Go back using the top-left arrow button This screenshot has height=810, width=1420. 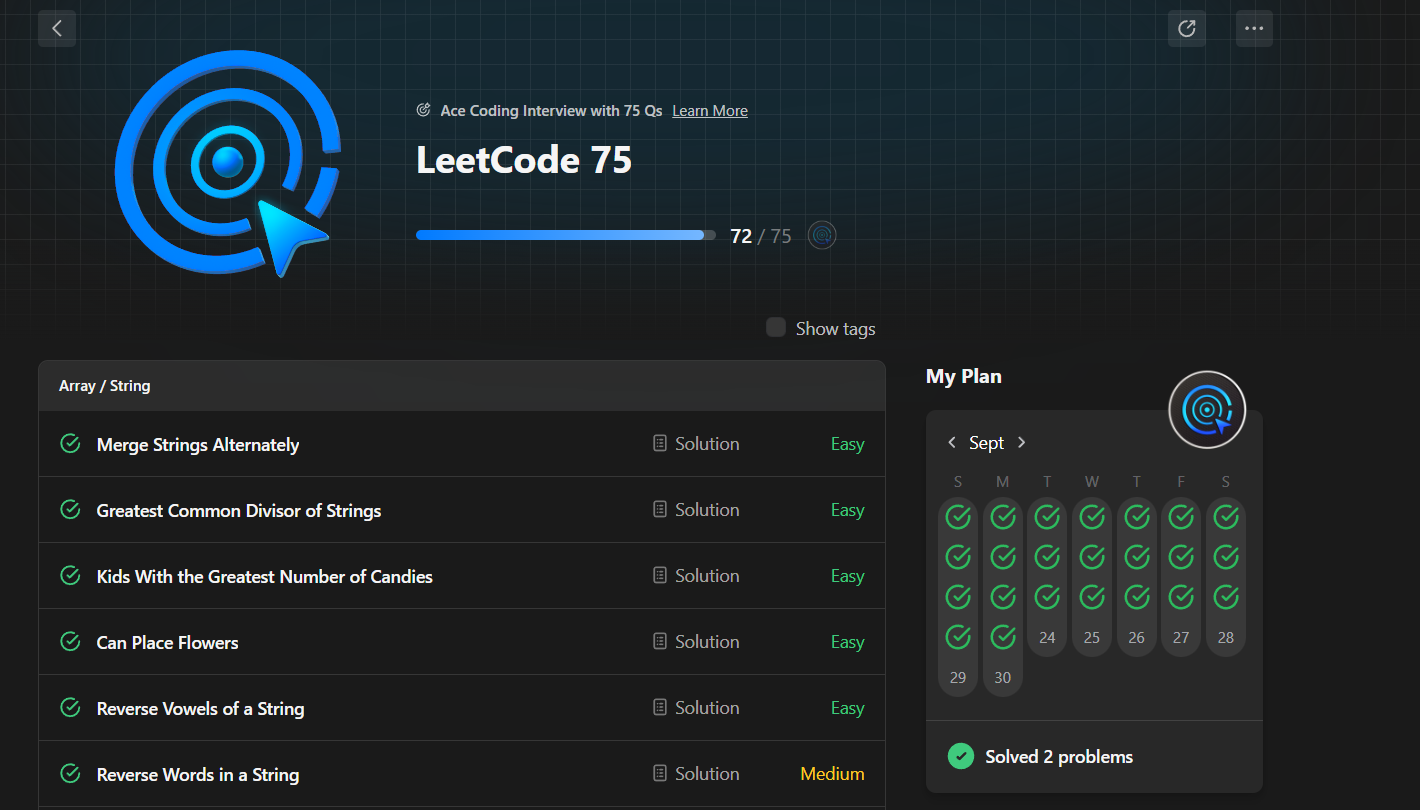point(57,28)
